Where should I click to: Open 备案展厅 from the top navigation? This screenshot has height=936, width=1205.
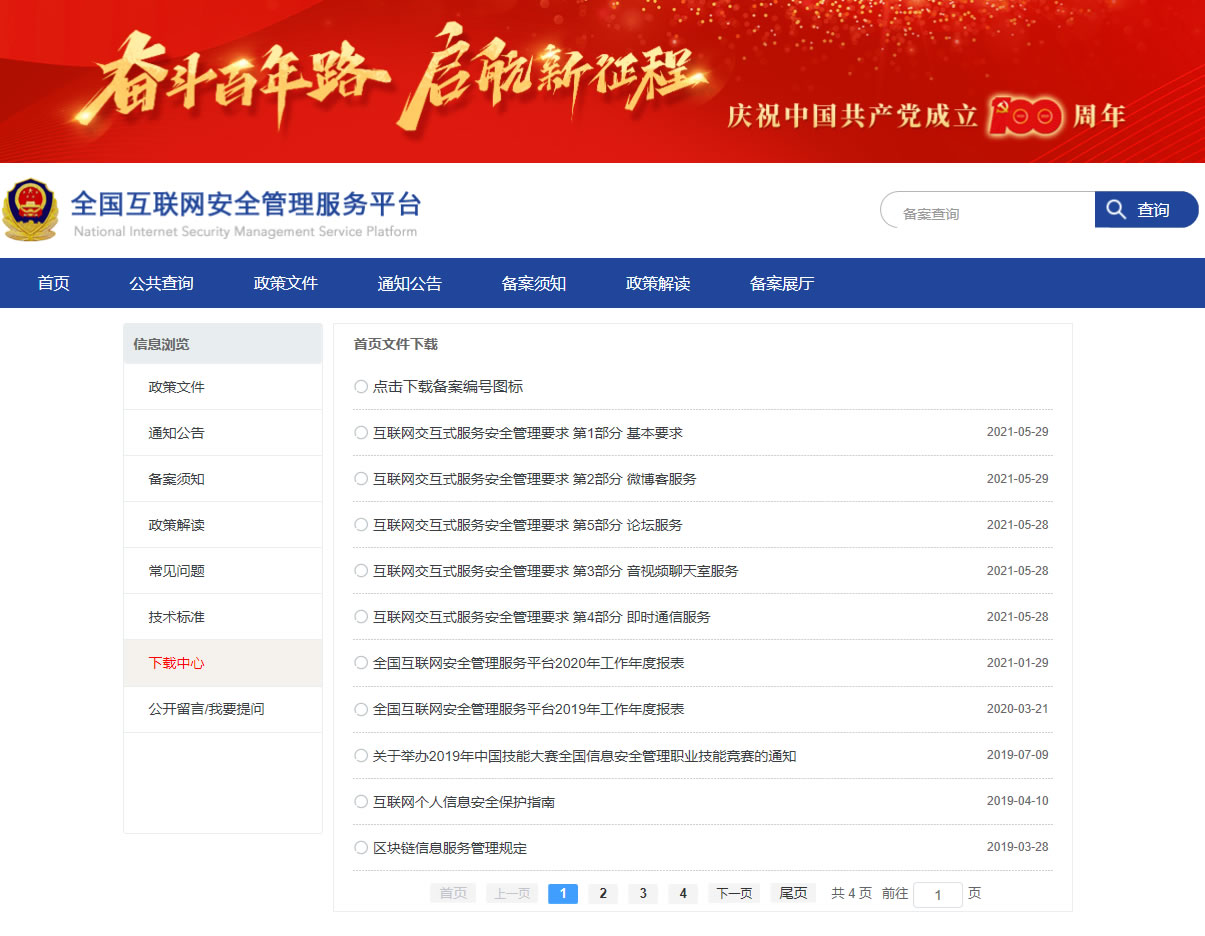click(x=781, y=284)
